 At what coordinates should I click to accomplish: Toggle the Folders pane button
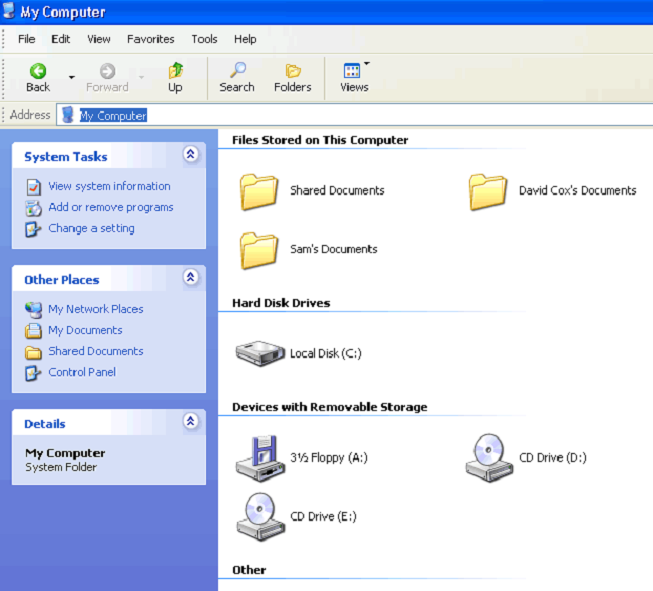tap(293, 78)
